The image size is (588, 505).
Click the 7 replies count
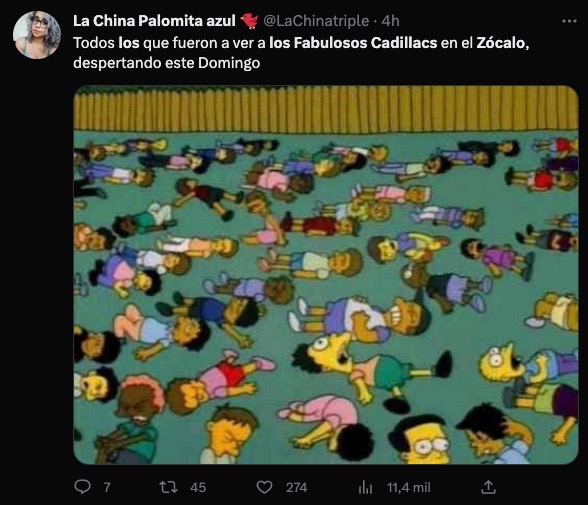(107, 487)
